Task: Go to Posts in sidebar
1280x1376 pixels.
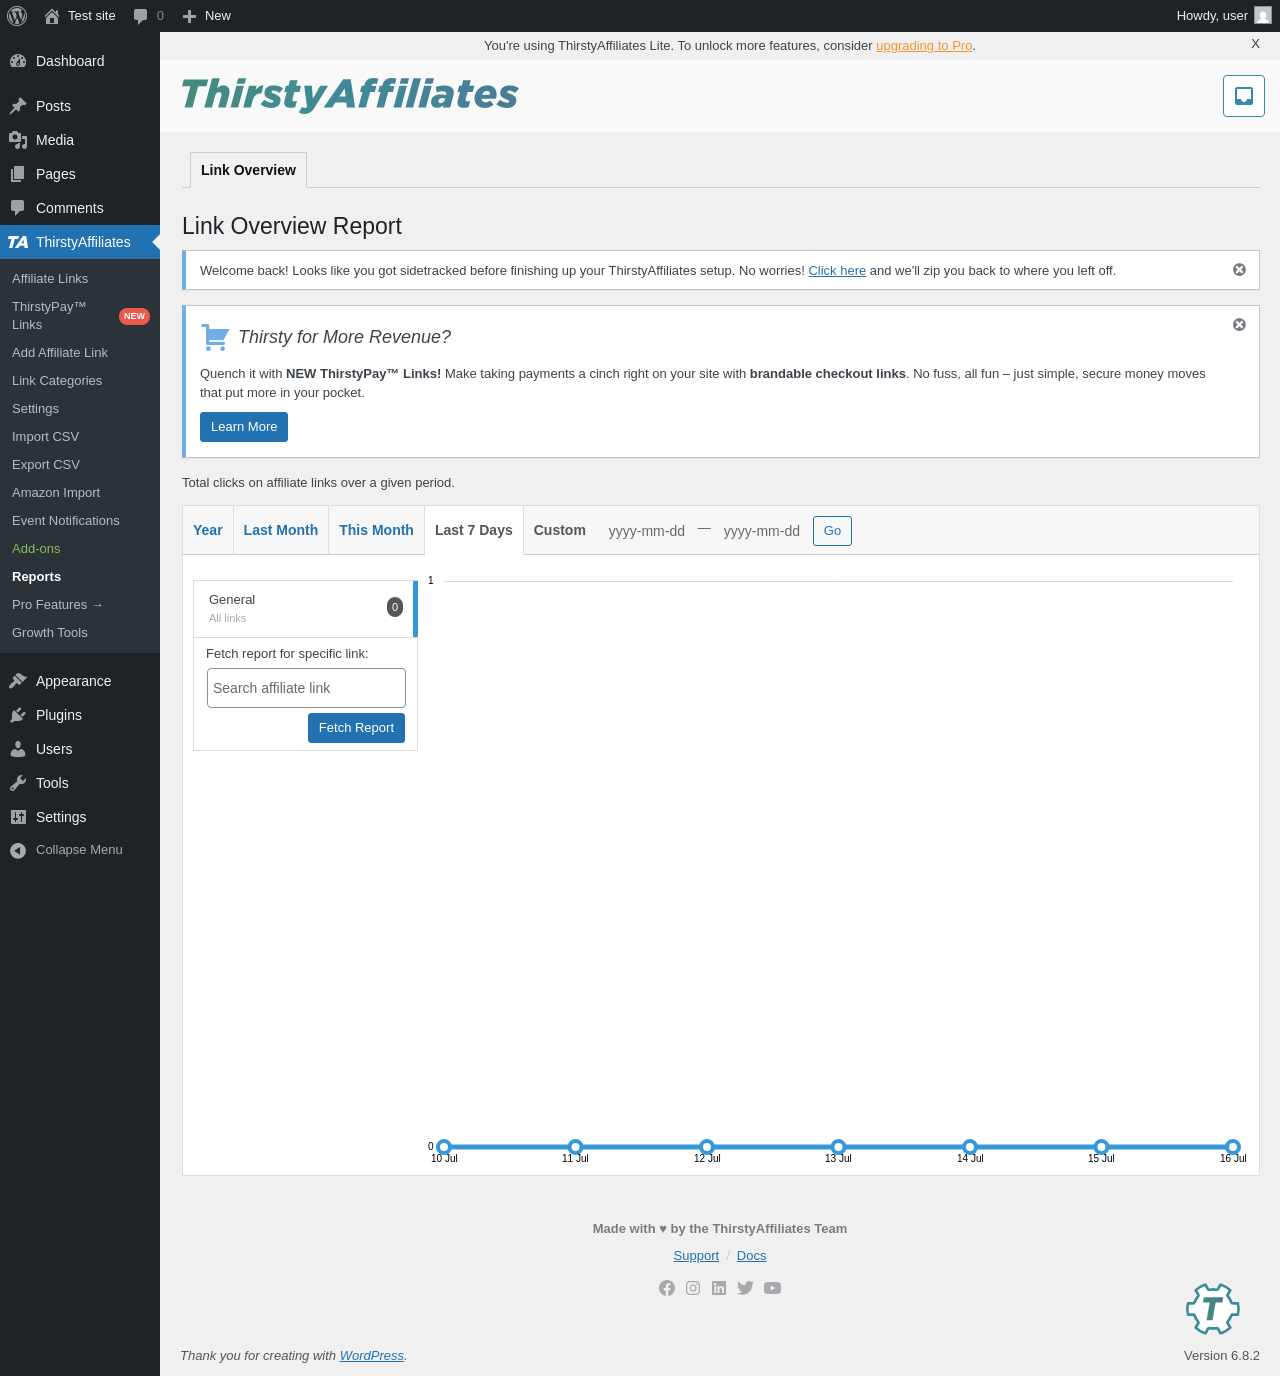Action: pyautogui.click(x=80, y=106)
